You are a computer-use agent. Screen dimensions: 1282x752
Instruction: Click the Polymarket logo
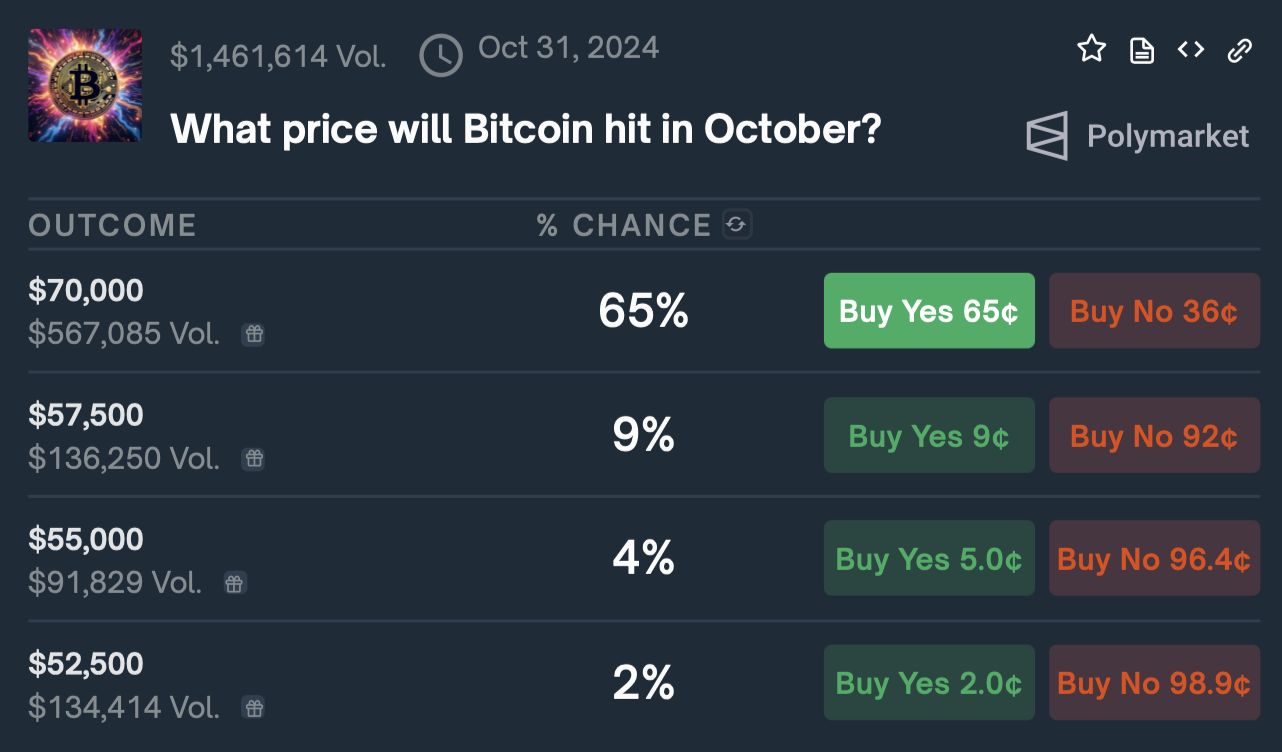tap(1138, 136)
